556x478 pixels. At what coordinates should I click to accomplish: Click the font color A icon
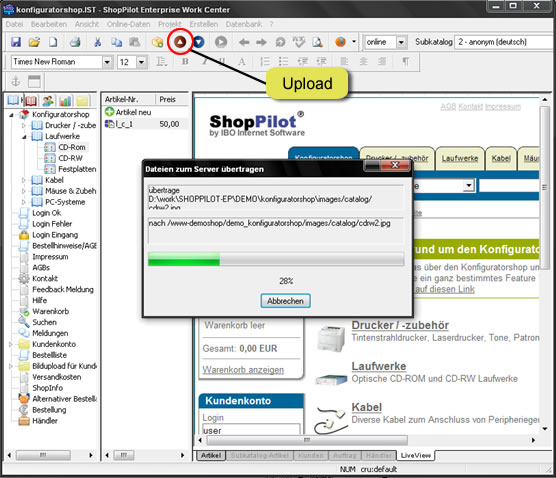click(242, 62)
